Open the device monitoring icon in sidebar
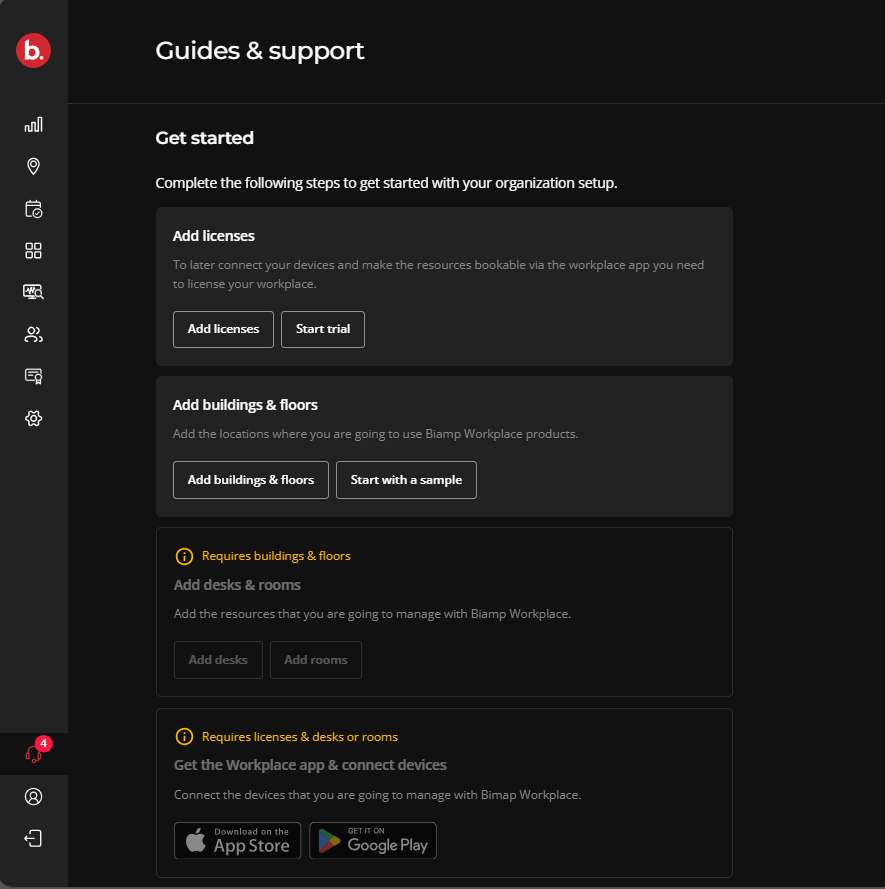The width and height of the screenshot is (885, 889). (33, 292)
